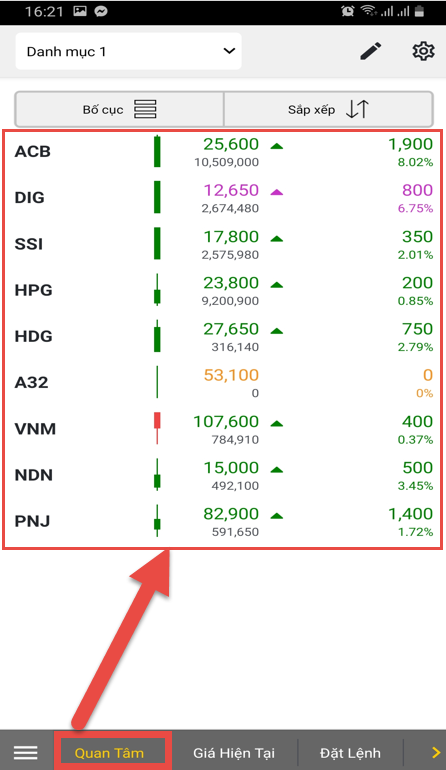Open the hamburger menu icon
446x770 pixels.
pyautogui.click(x=26, y=752)
